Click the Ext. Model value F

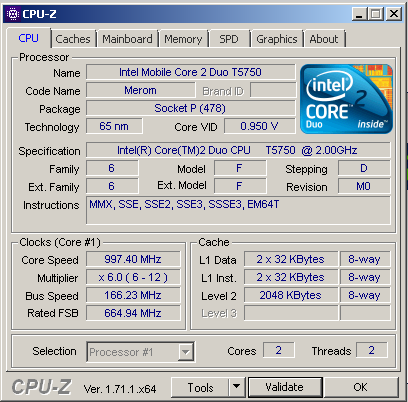click(240, 186)
